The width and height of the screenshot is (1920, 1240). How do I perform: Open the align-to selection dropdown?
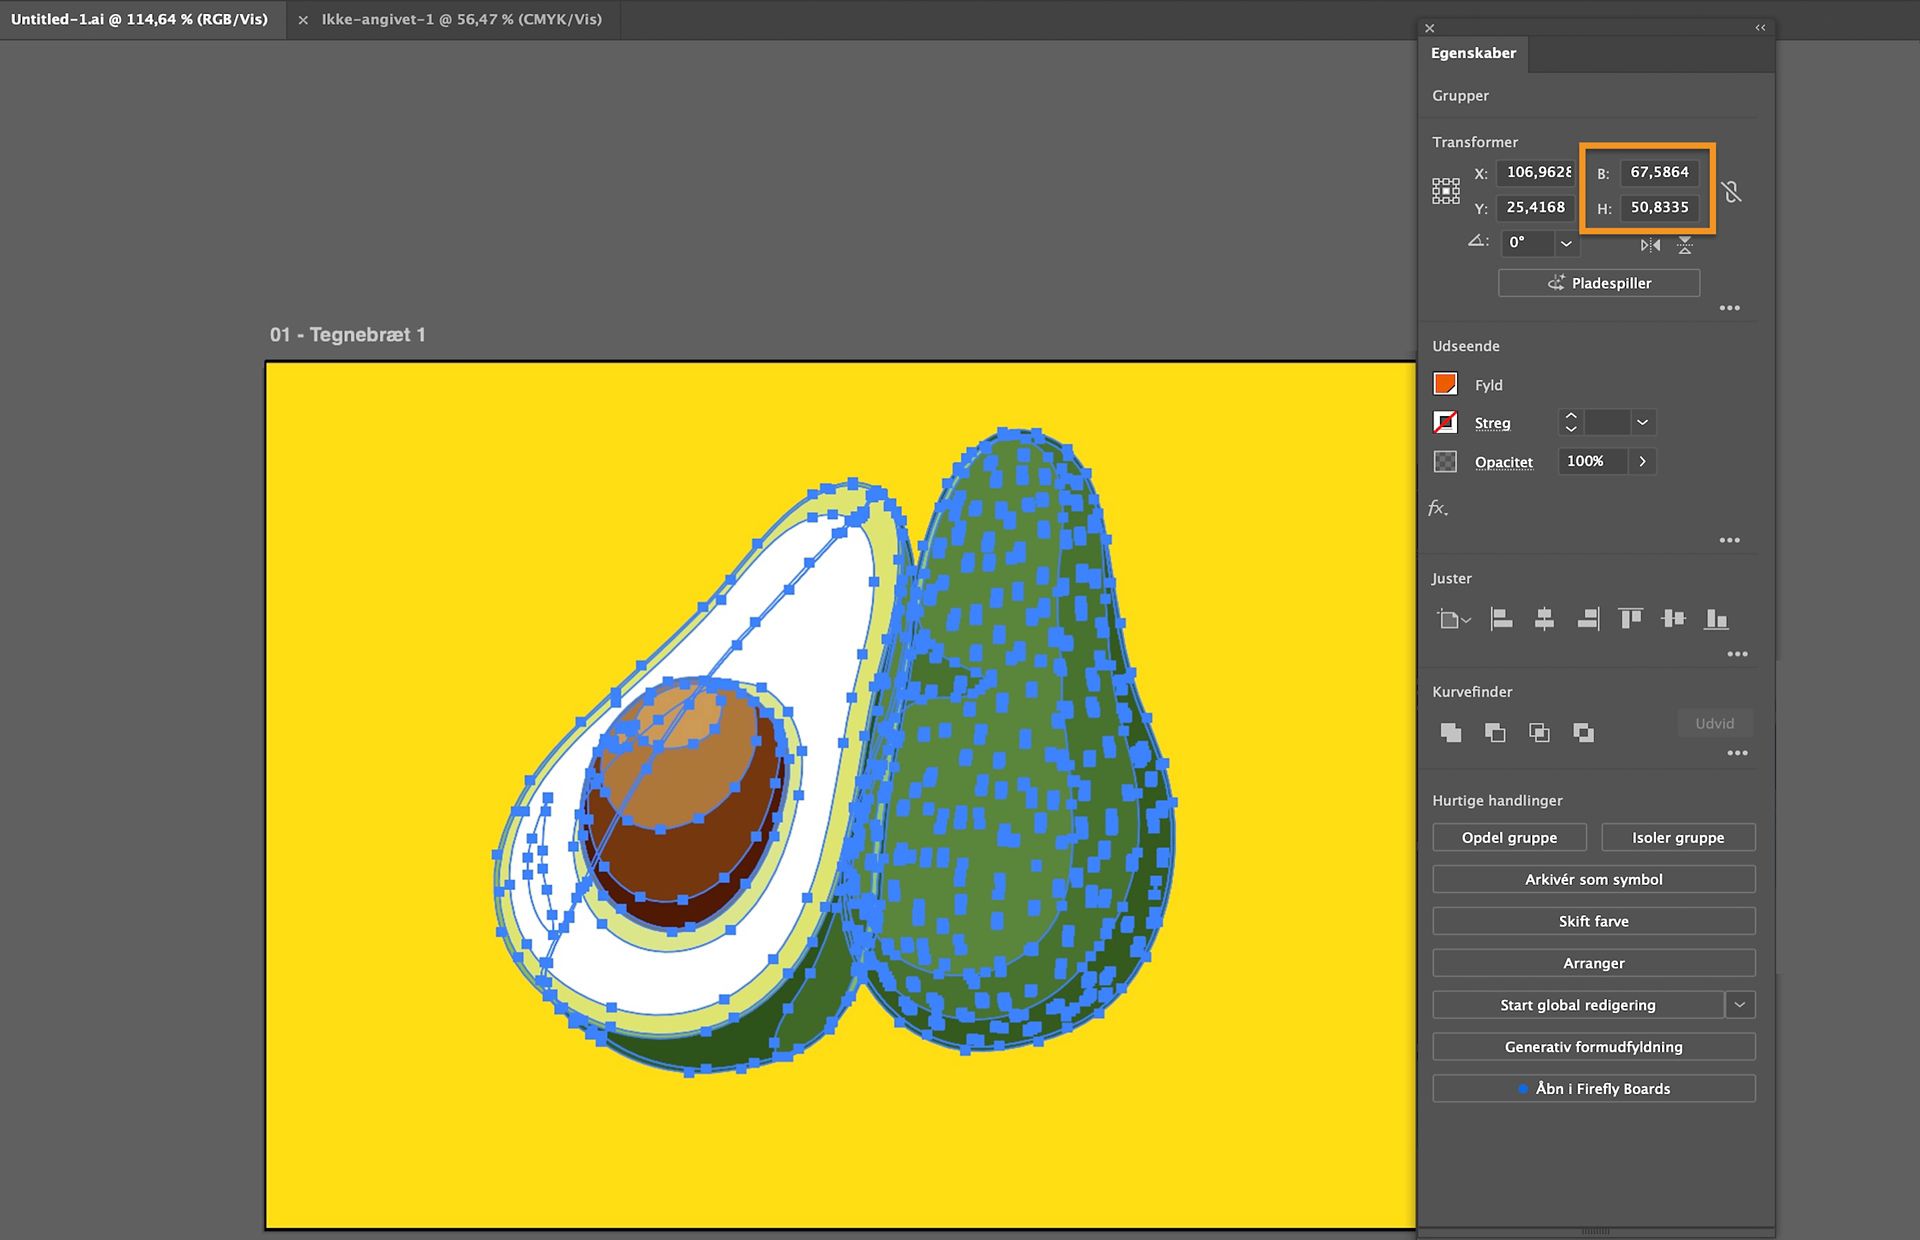click(x=1453, y=620)
